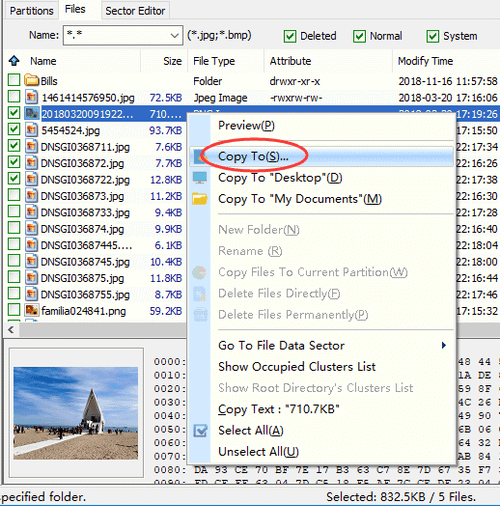Toggle the Normal filter checkbox
The image size is (500, 506).
[x=359, y=36]
